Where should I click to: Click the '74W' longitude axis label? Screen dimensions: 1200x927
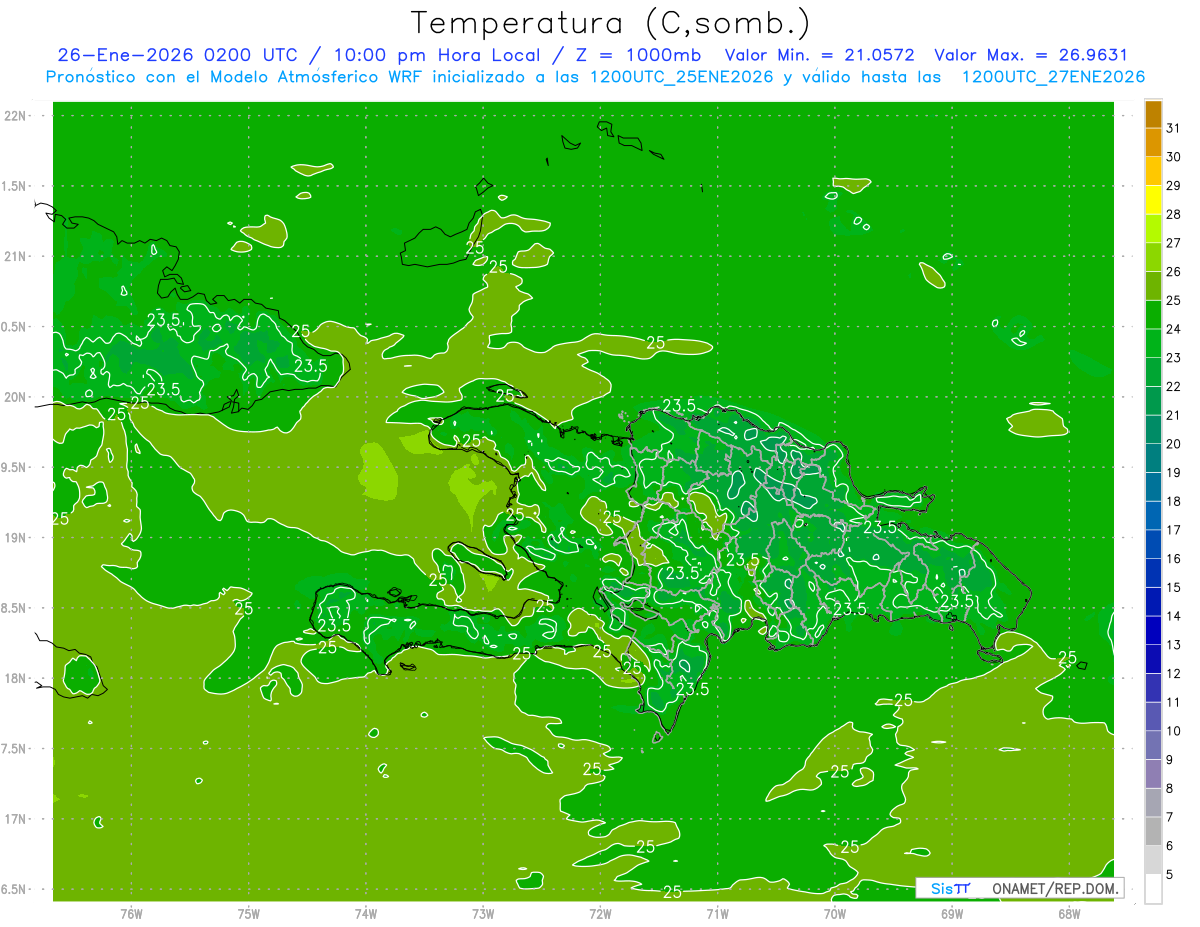366,913
